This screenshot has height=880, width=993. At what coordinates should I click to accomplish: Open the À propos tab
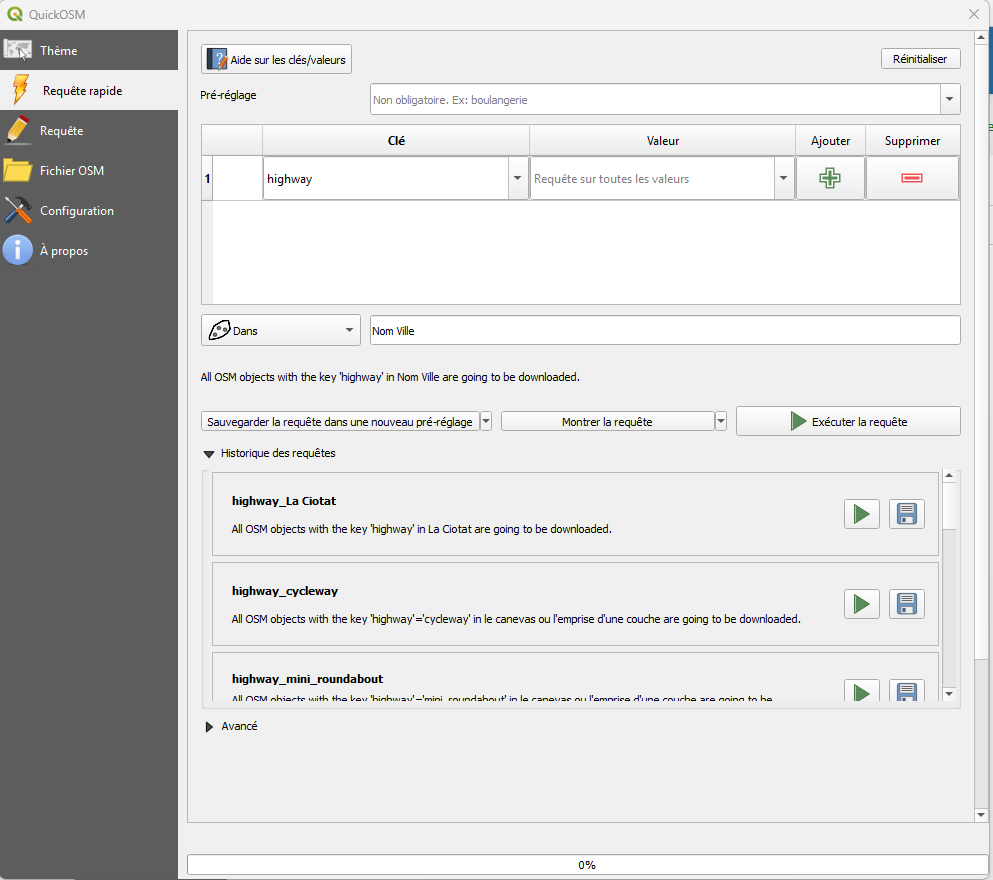pos(89,250)
